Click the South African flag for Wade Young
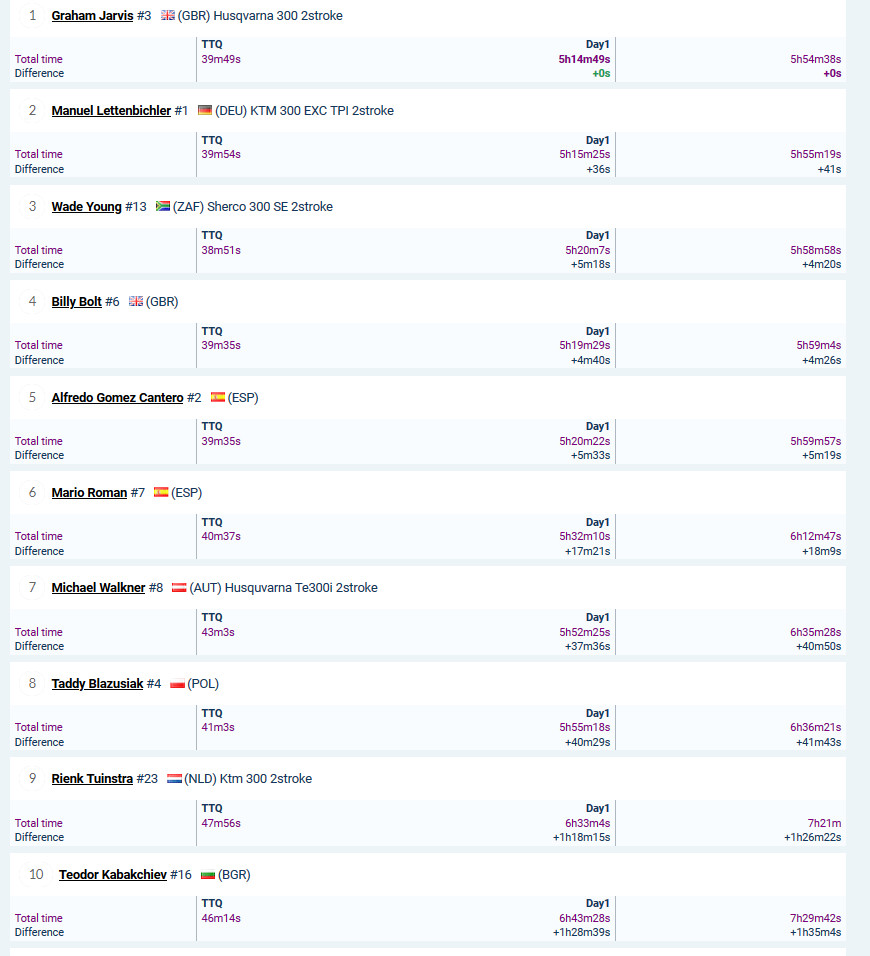This screenshot has width=870, height=956. click(163, 206)
